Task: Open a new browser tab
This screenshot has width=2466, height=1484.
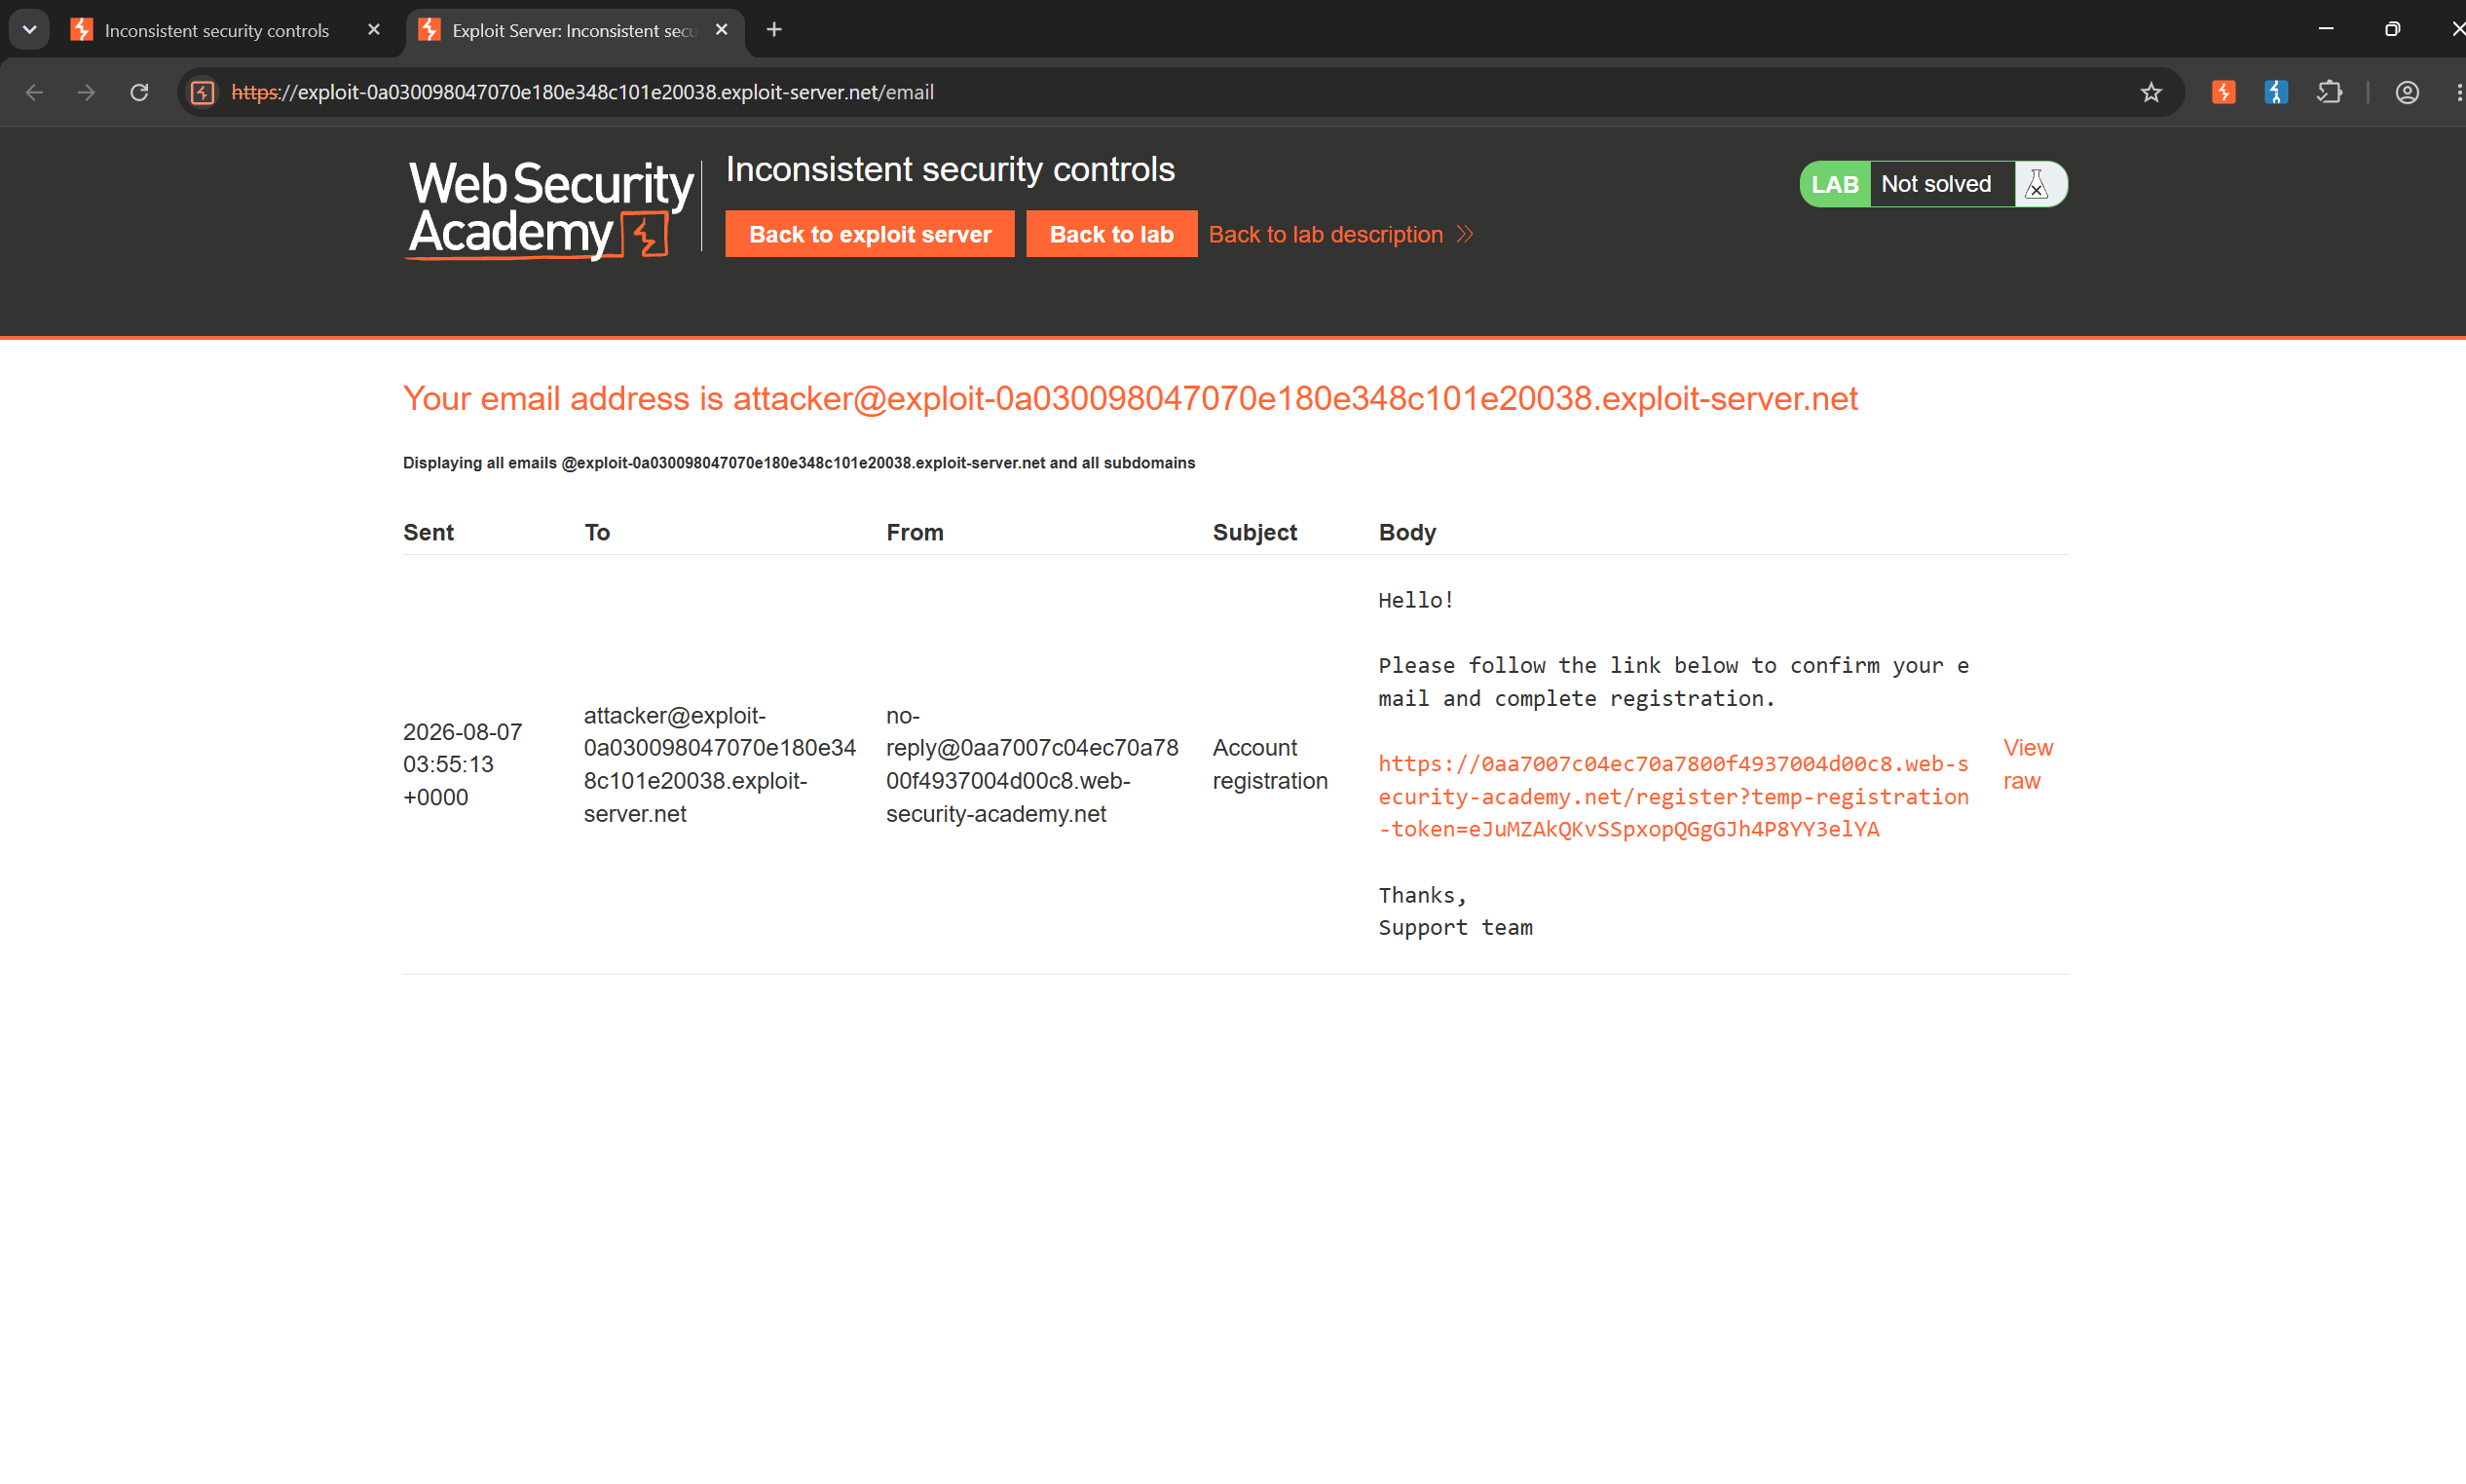Action: tap(774, 30)
